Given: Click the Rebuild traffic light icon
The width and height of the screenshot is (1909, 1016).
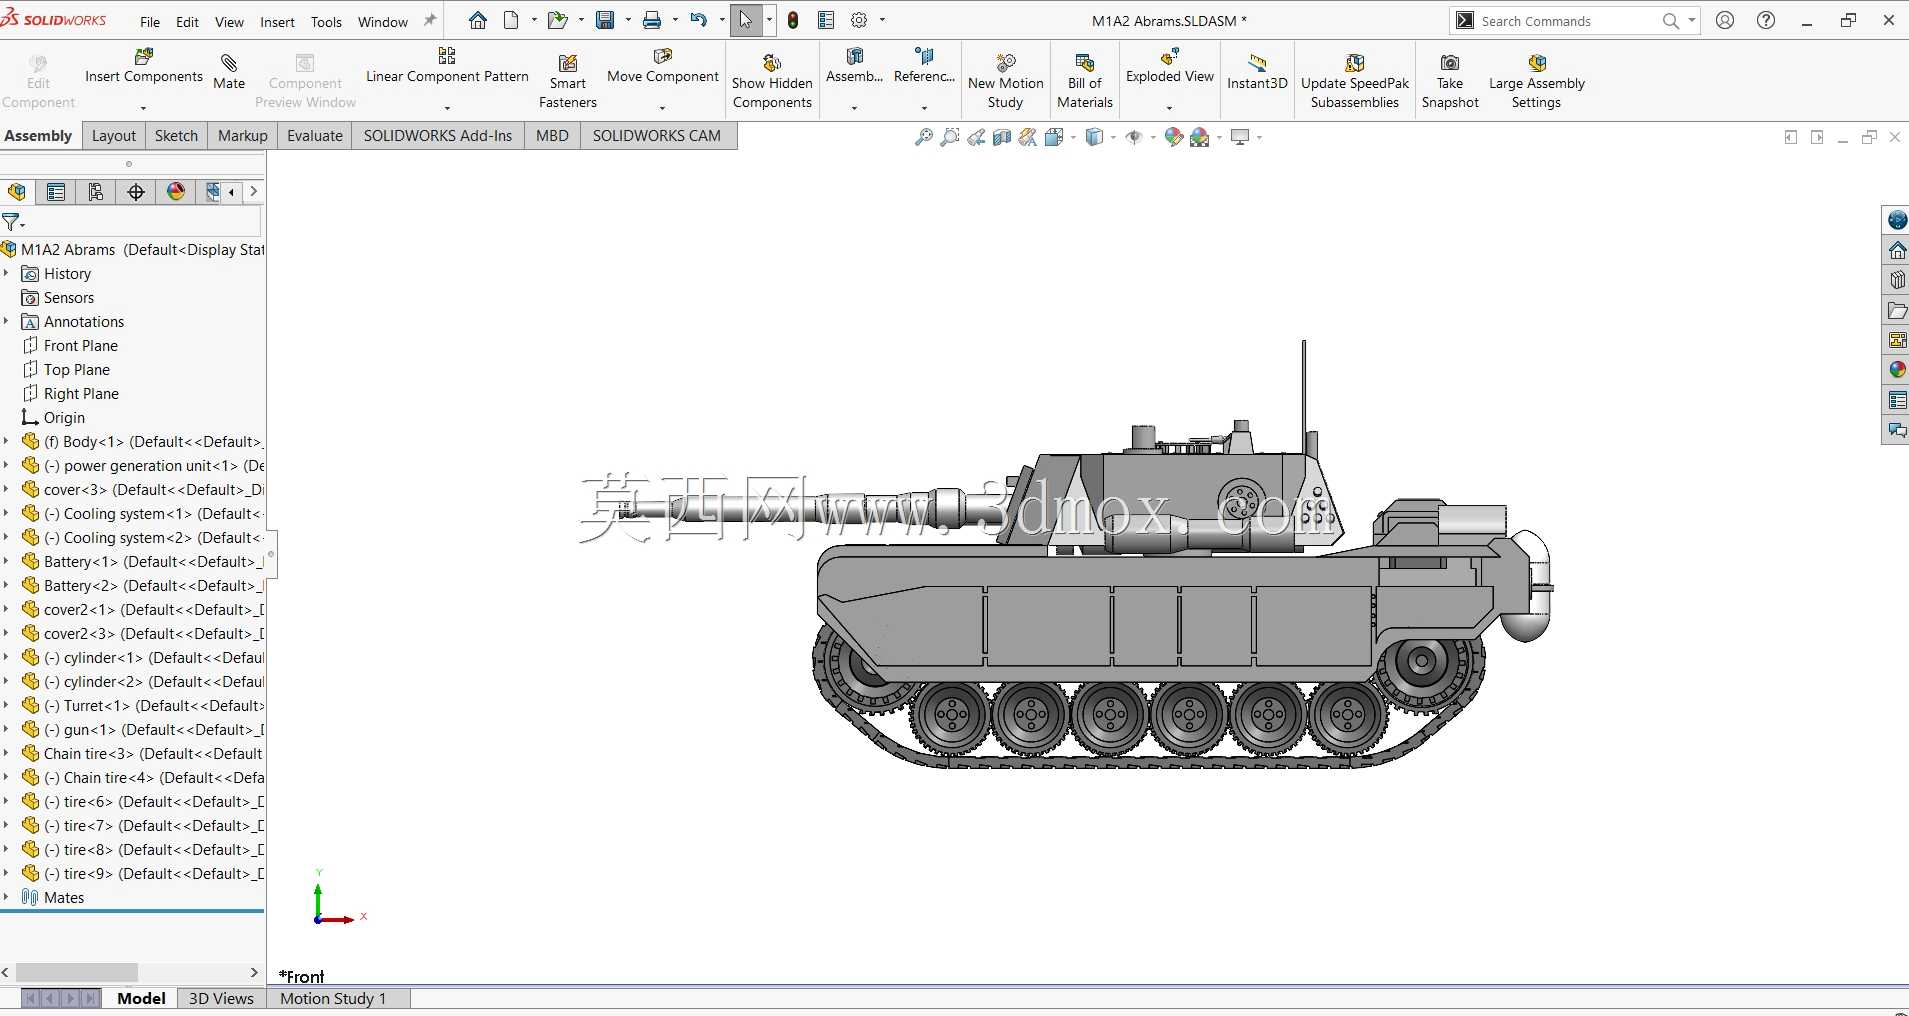Looking at the screenshot, I should (793, 20).
